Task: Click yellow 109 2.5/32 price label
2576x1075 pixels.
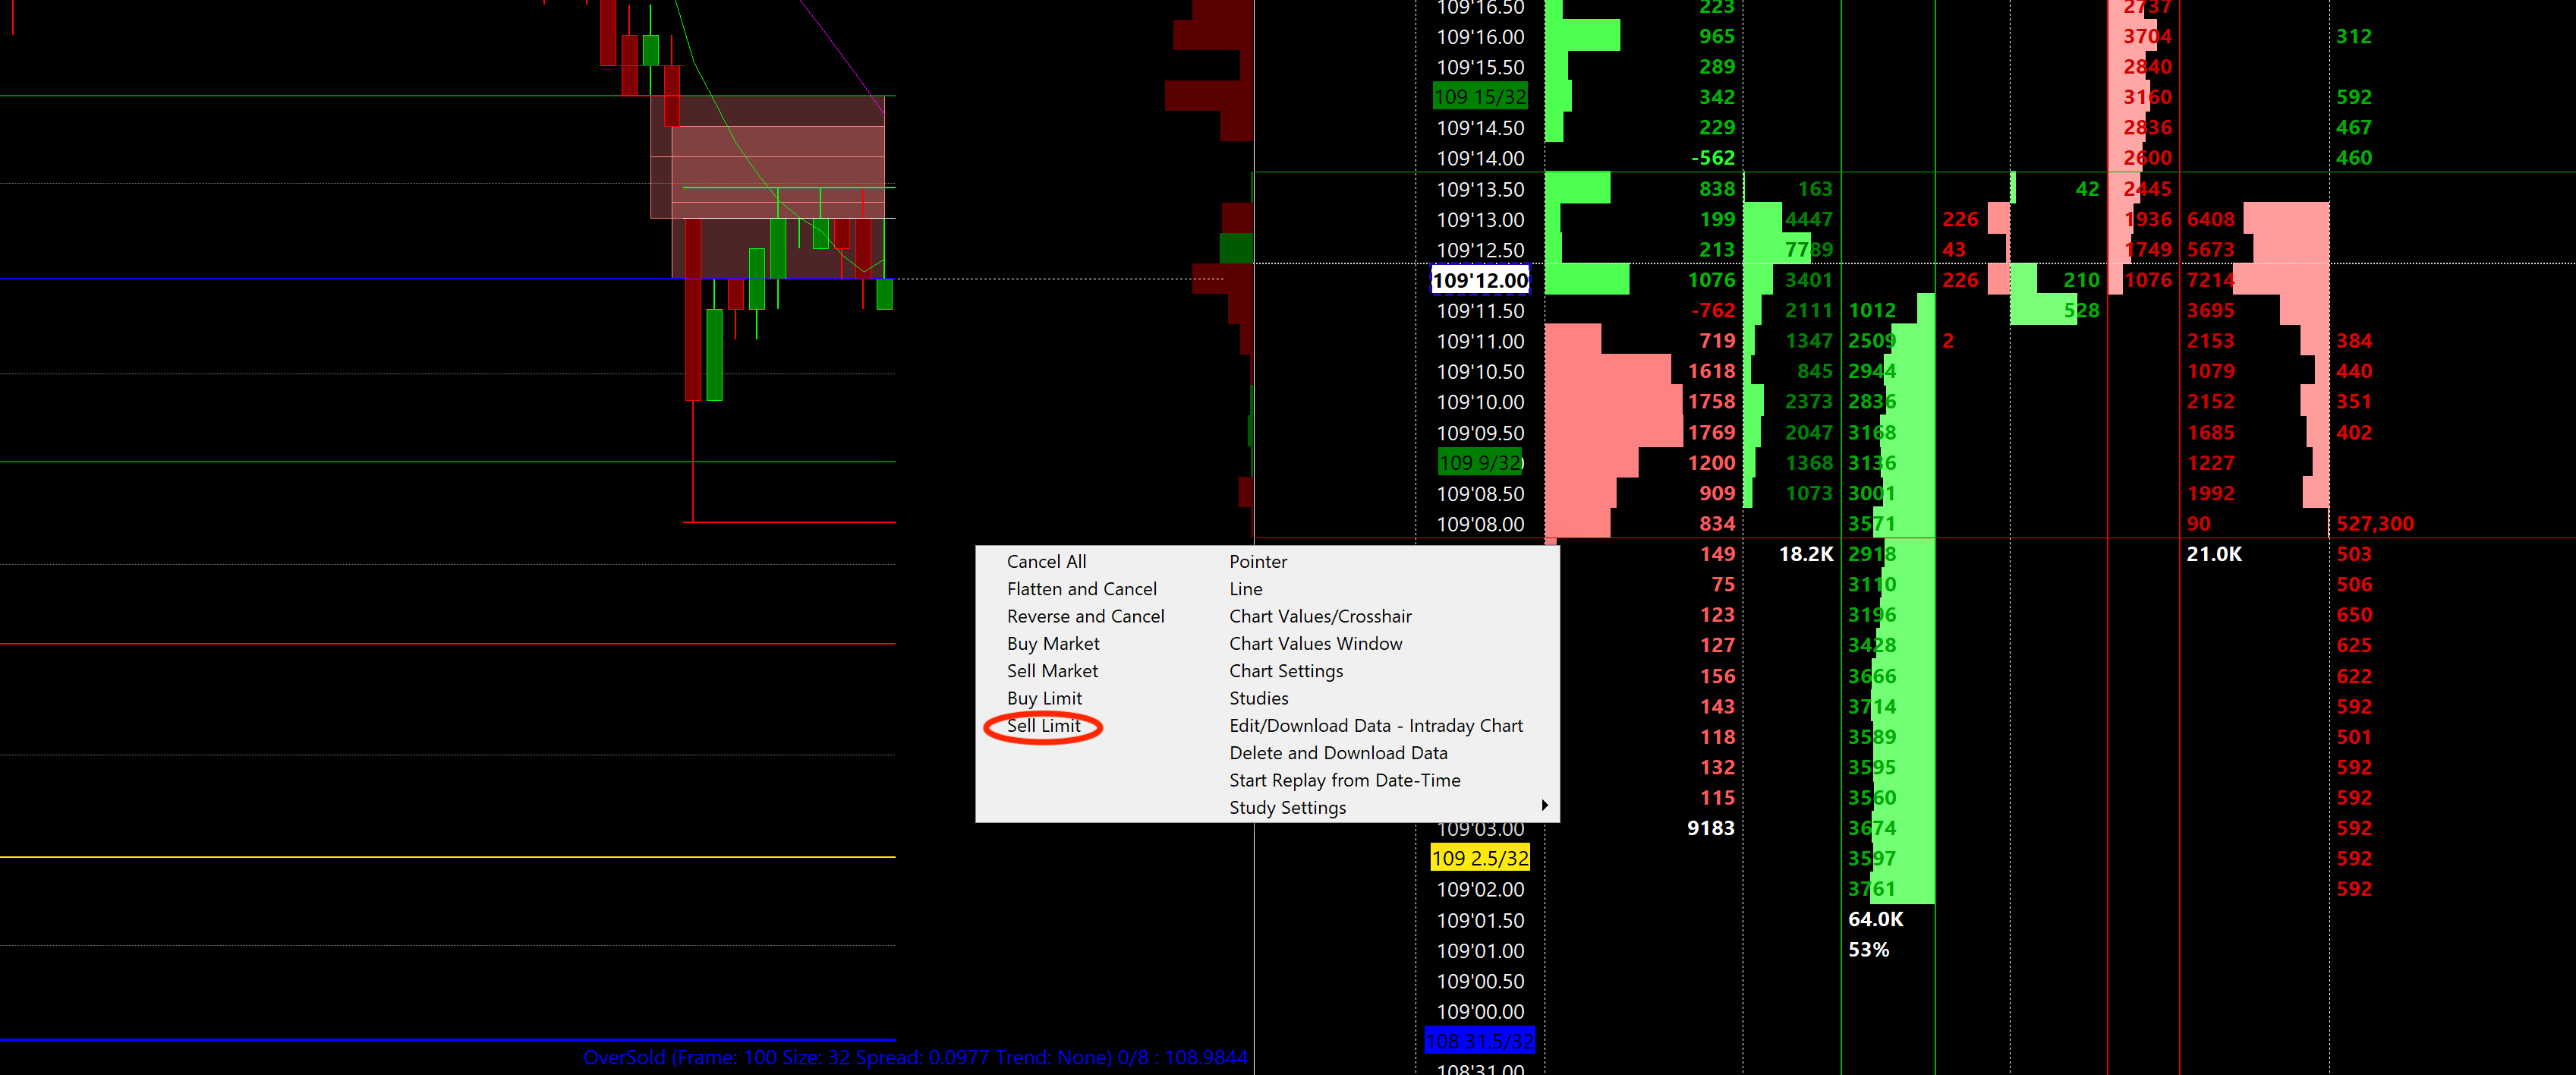Action: [x=1480, y=858]
